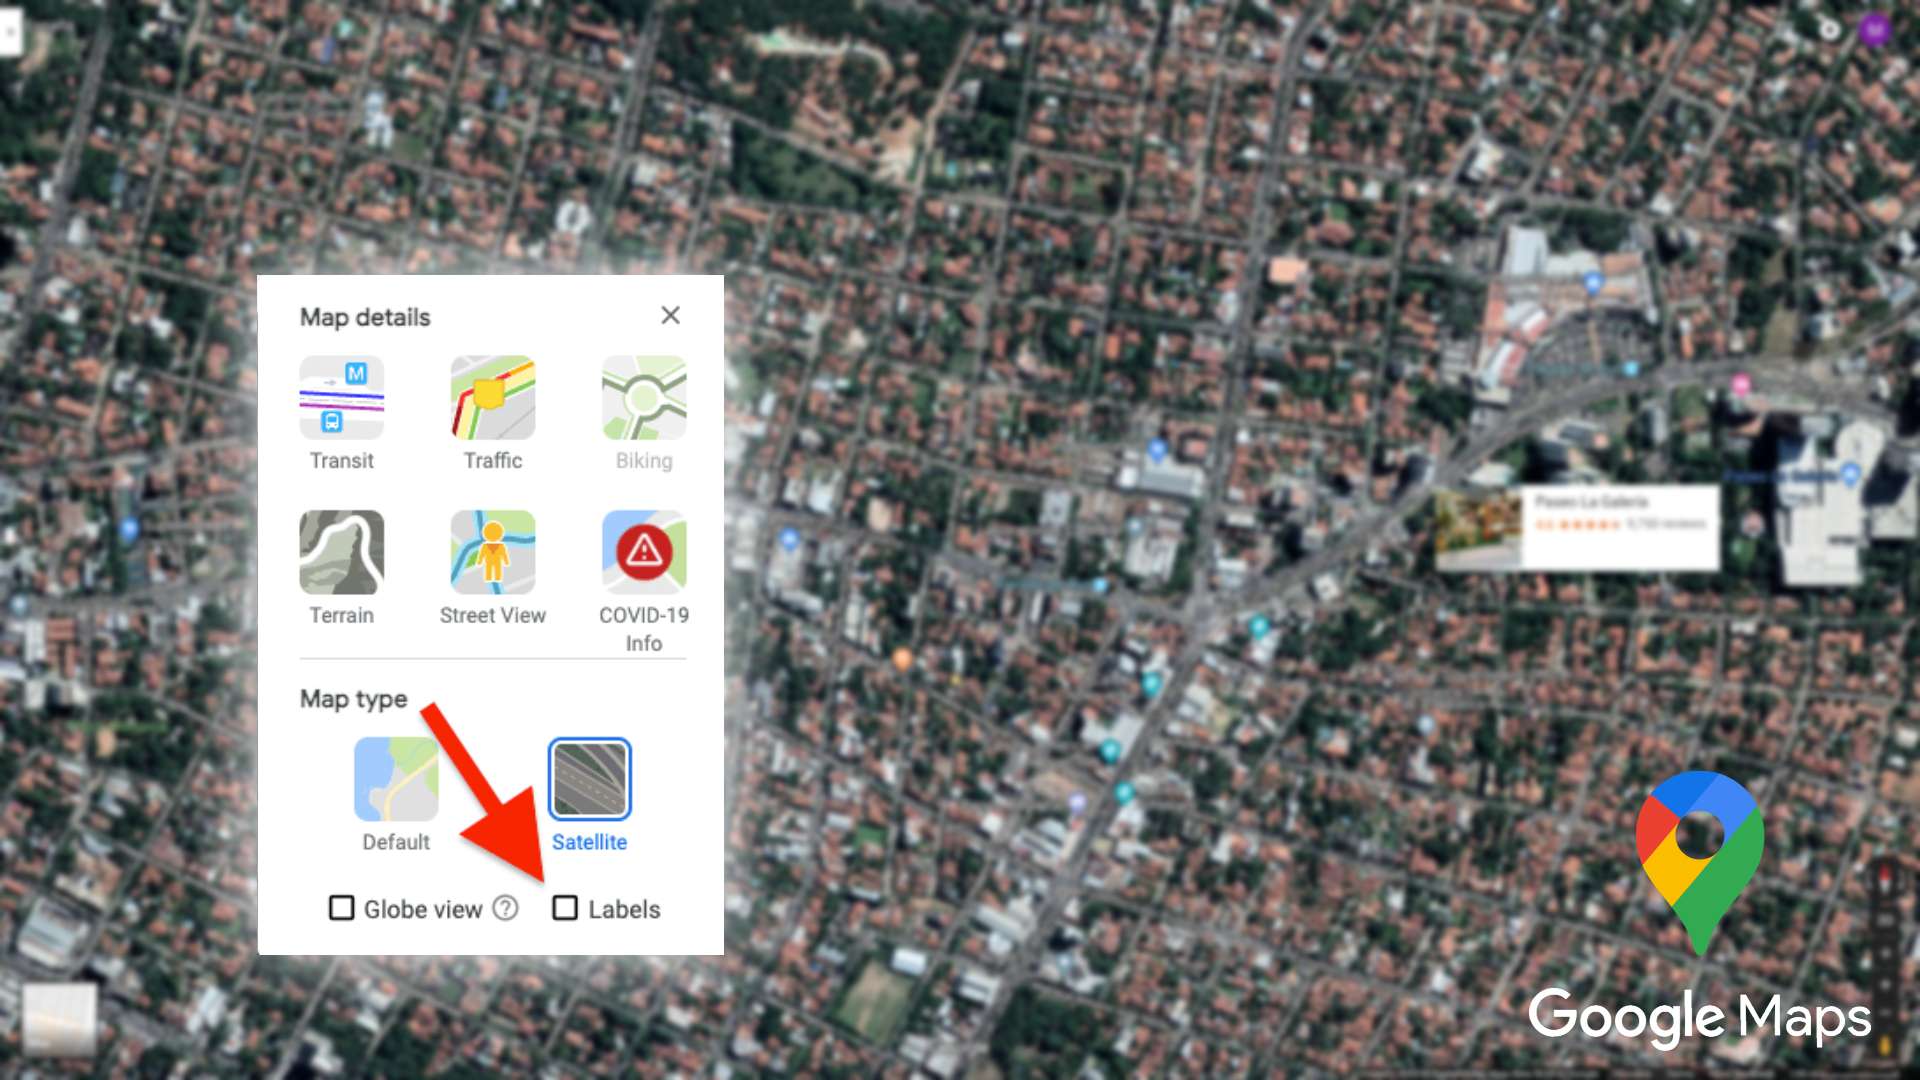
Task: Close the Map details panel
Action: coord(670,316)
